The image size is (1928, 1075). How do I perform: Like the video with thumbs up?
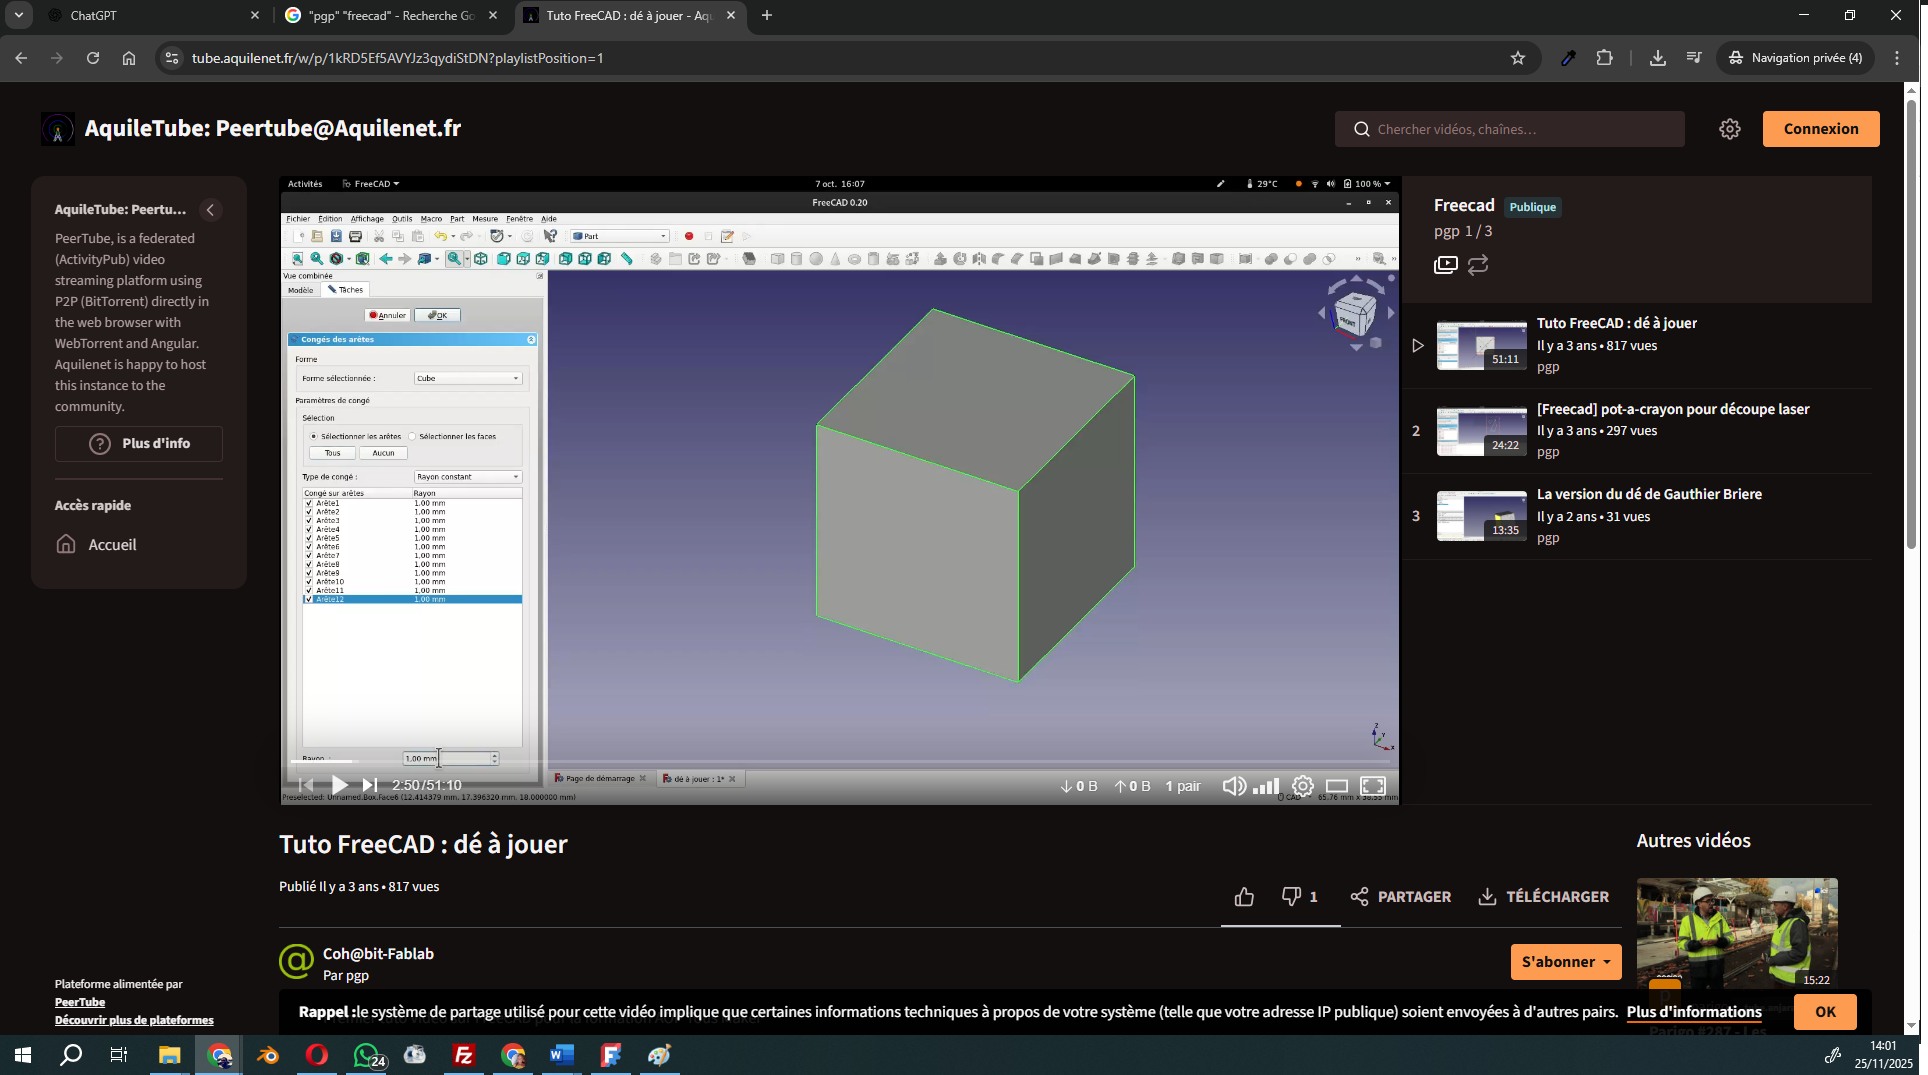1244,897
